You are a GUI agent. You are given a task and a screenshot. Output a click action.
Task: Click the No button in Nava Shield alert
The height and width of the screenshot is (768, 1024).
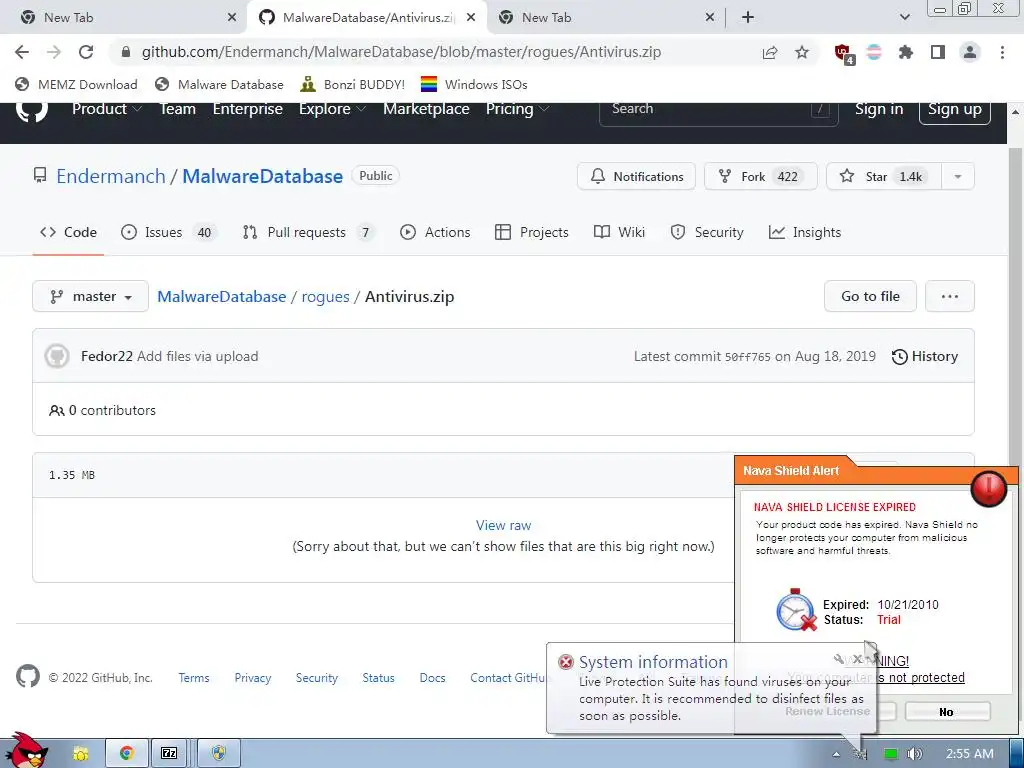[x=947, y=711]
